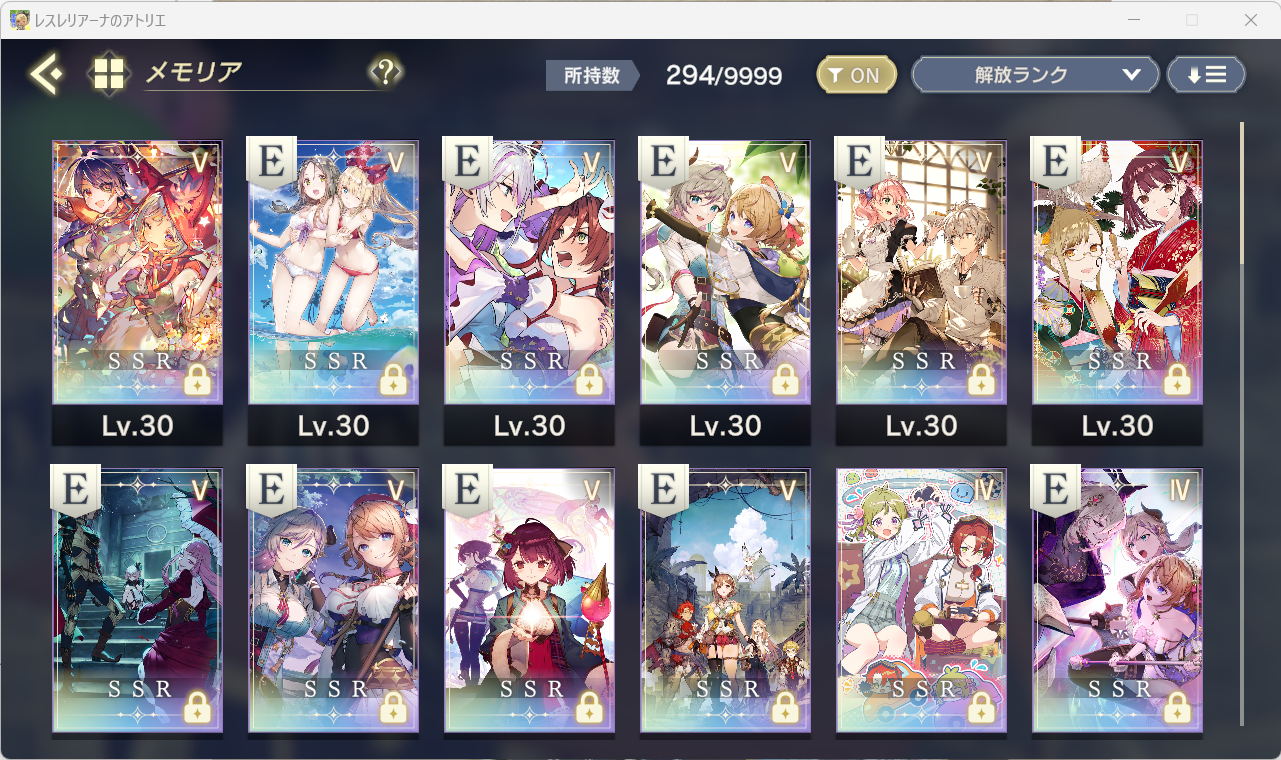Click lock icon on swimsuit beach card
The height and width of the screenshot is (760, 1281).
coord(394,379)
